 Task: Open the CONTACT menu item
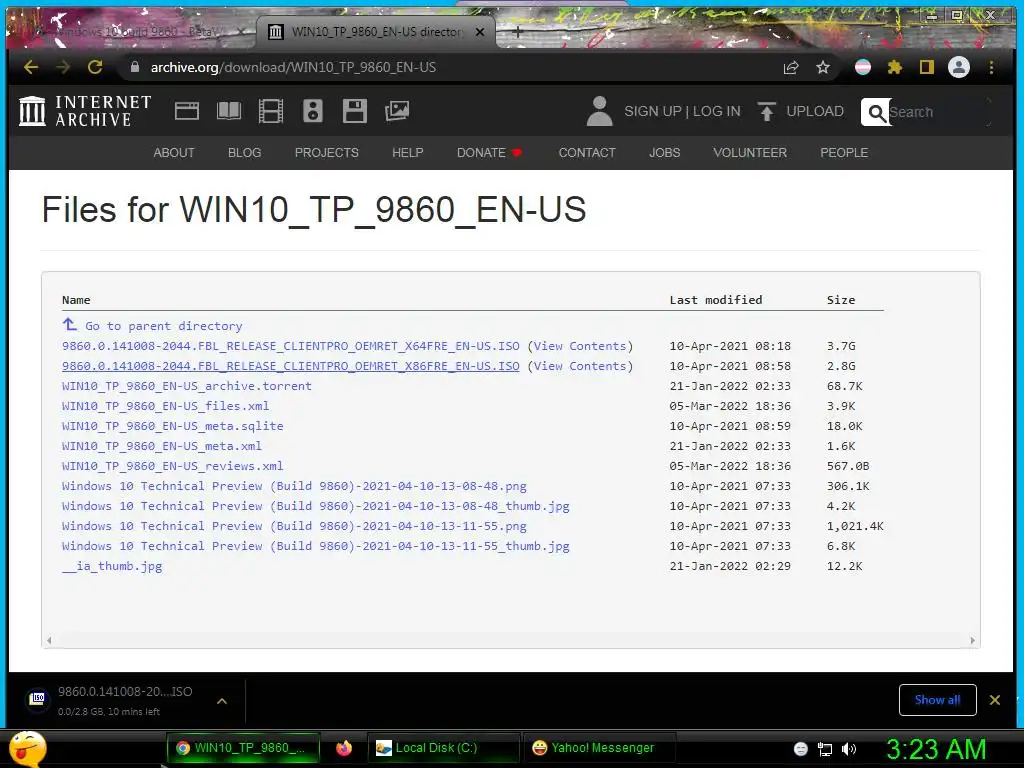(587, 153)
